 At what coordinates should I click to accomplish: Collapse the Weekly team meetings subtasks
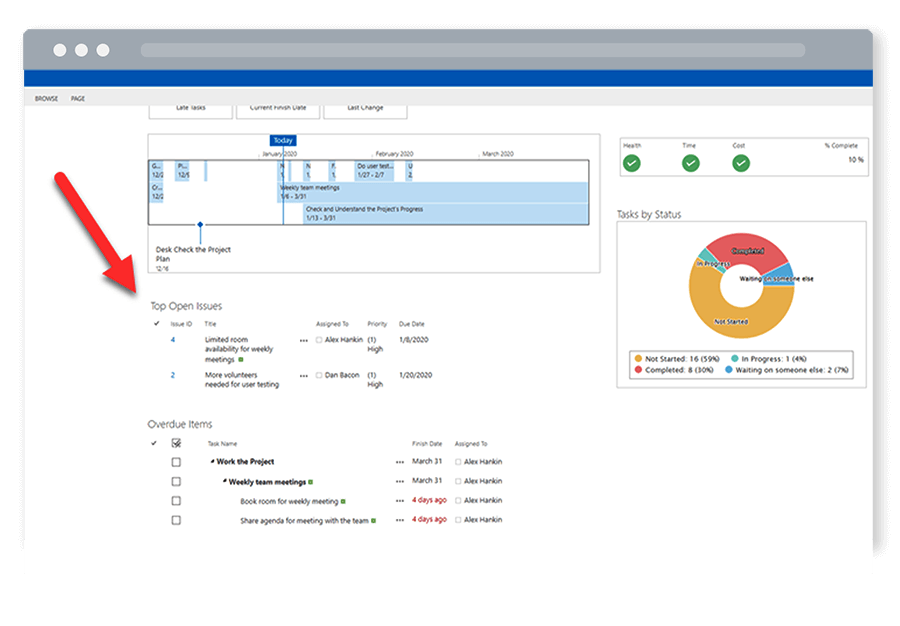(225, 480)
